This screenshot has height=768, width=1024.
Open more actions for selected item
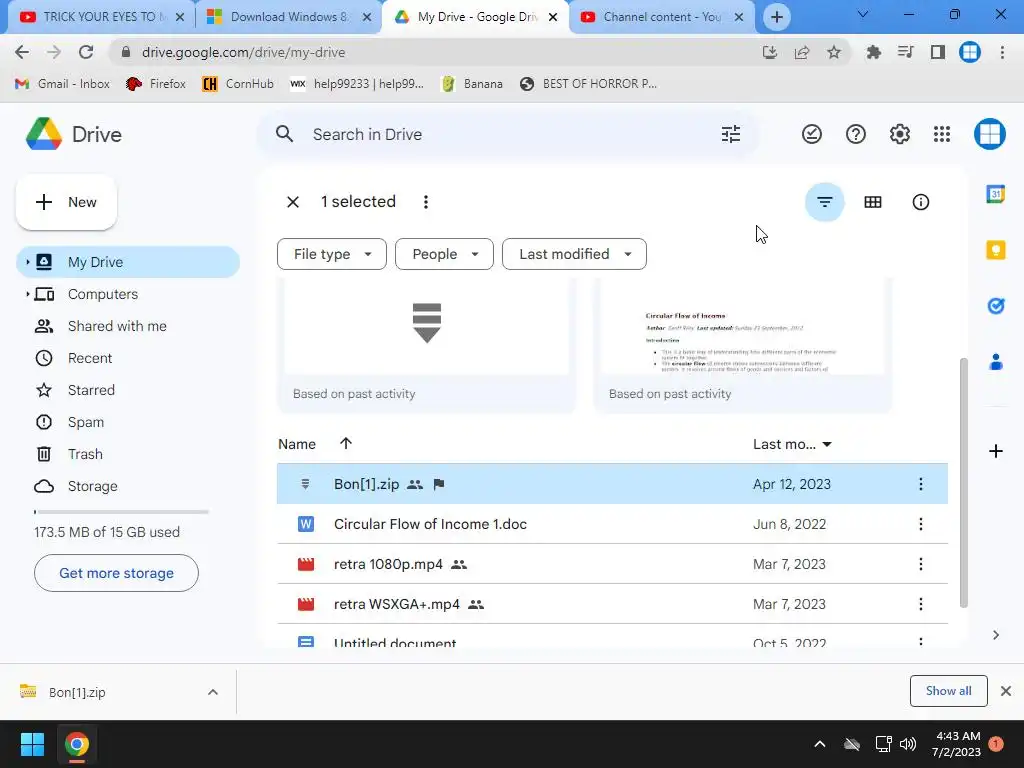pyautogui.click(x=426, y=202)
